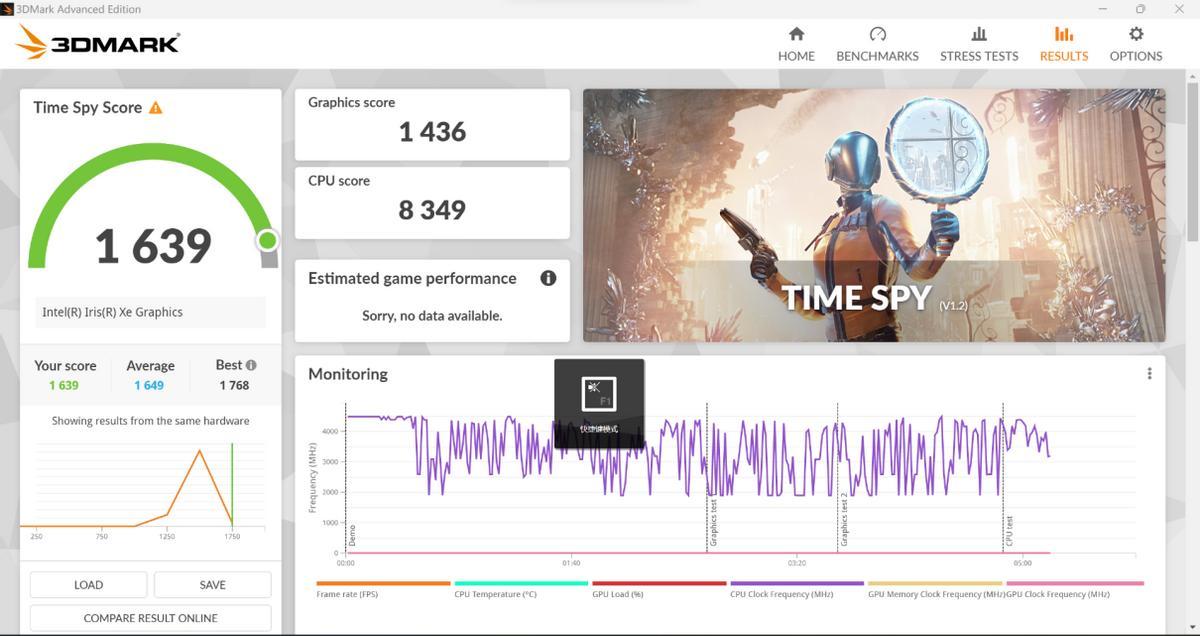Minimize the 3DMark window
1200x636 pixels.
pos(1103,9)
